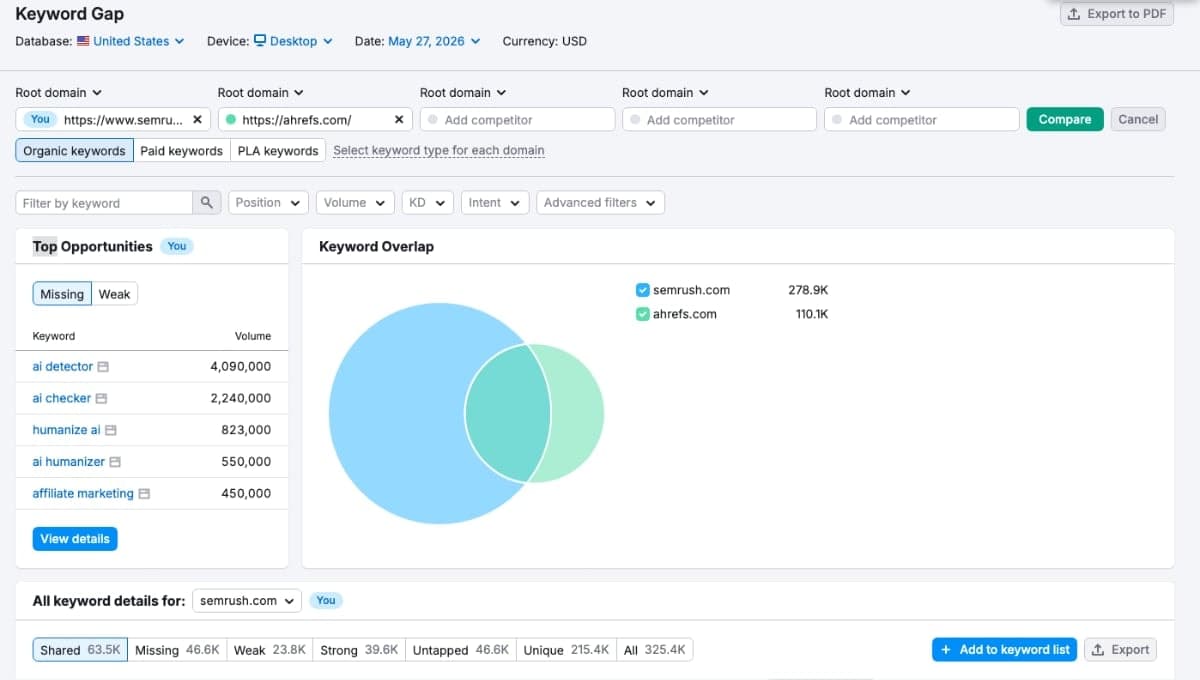Uncheck the semrush.com legend checkbox
Screen dimensions: 1200x680
pos(643,290)
